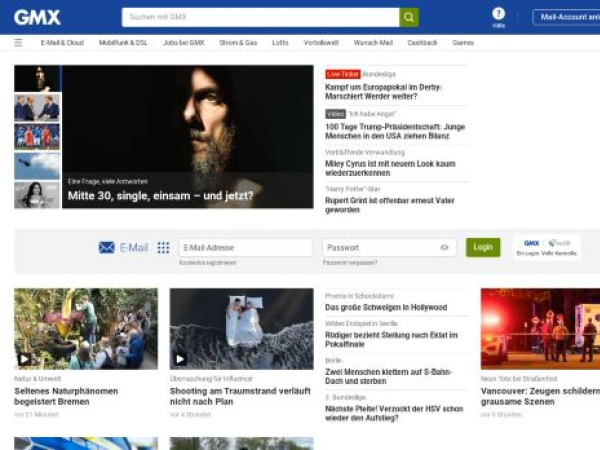Click the green search magnifier button
This screenshot has height=450, width=600.
409,17
